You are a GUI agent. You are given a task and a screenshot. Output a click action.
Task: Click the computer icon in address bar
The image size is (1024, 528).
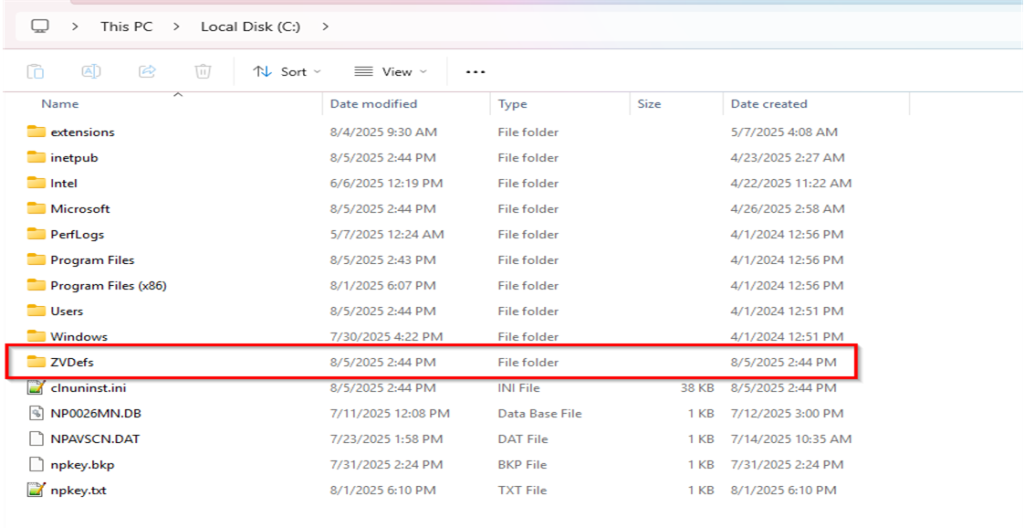click(x=40, y=26)
